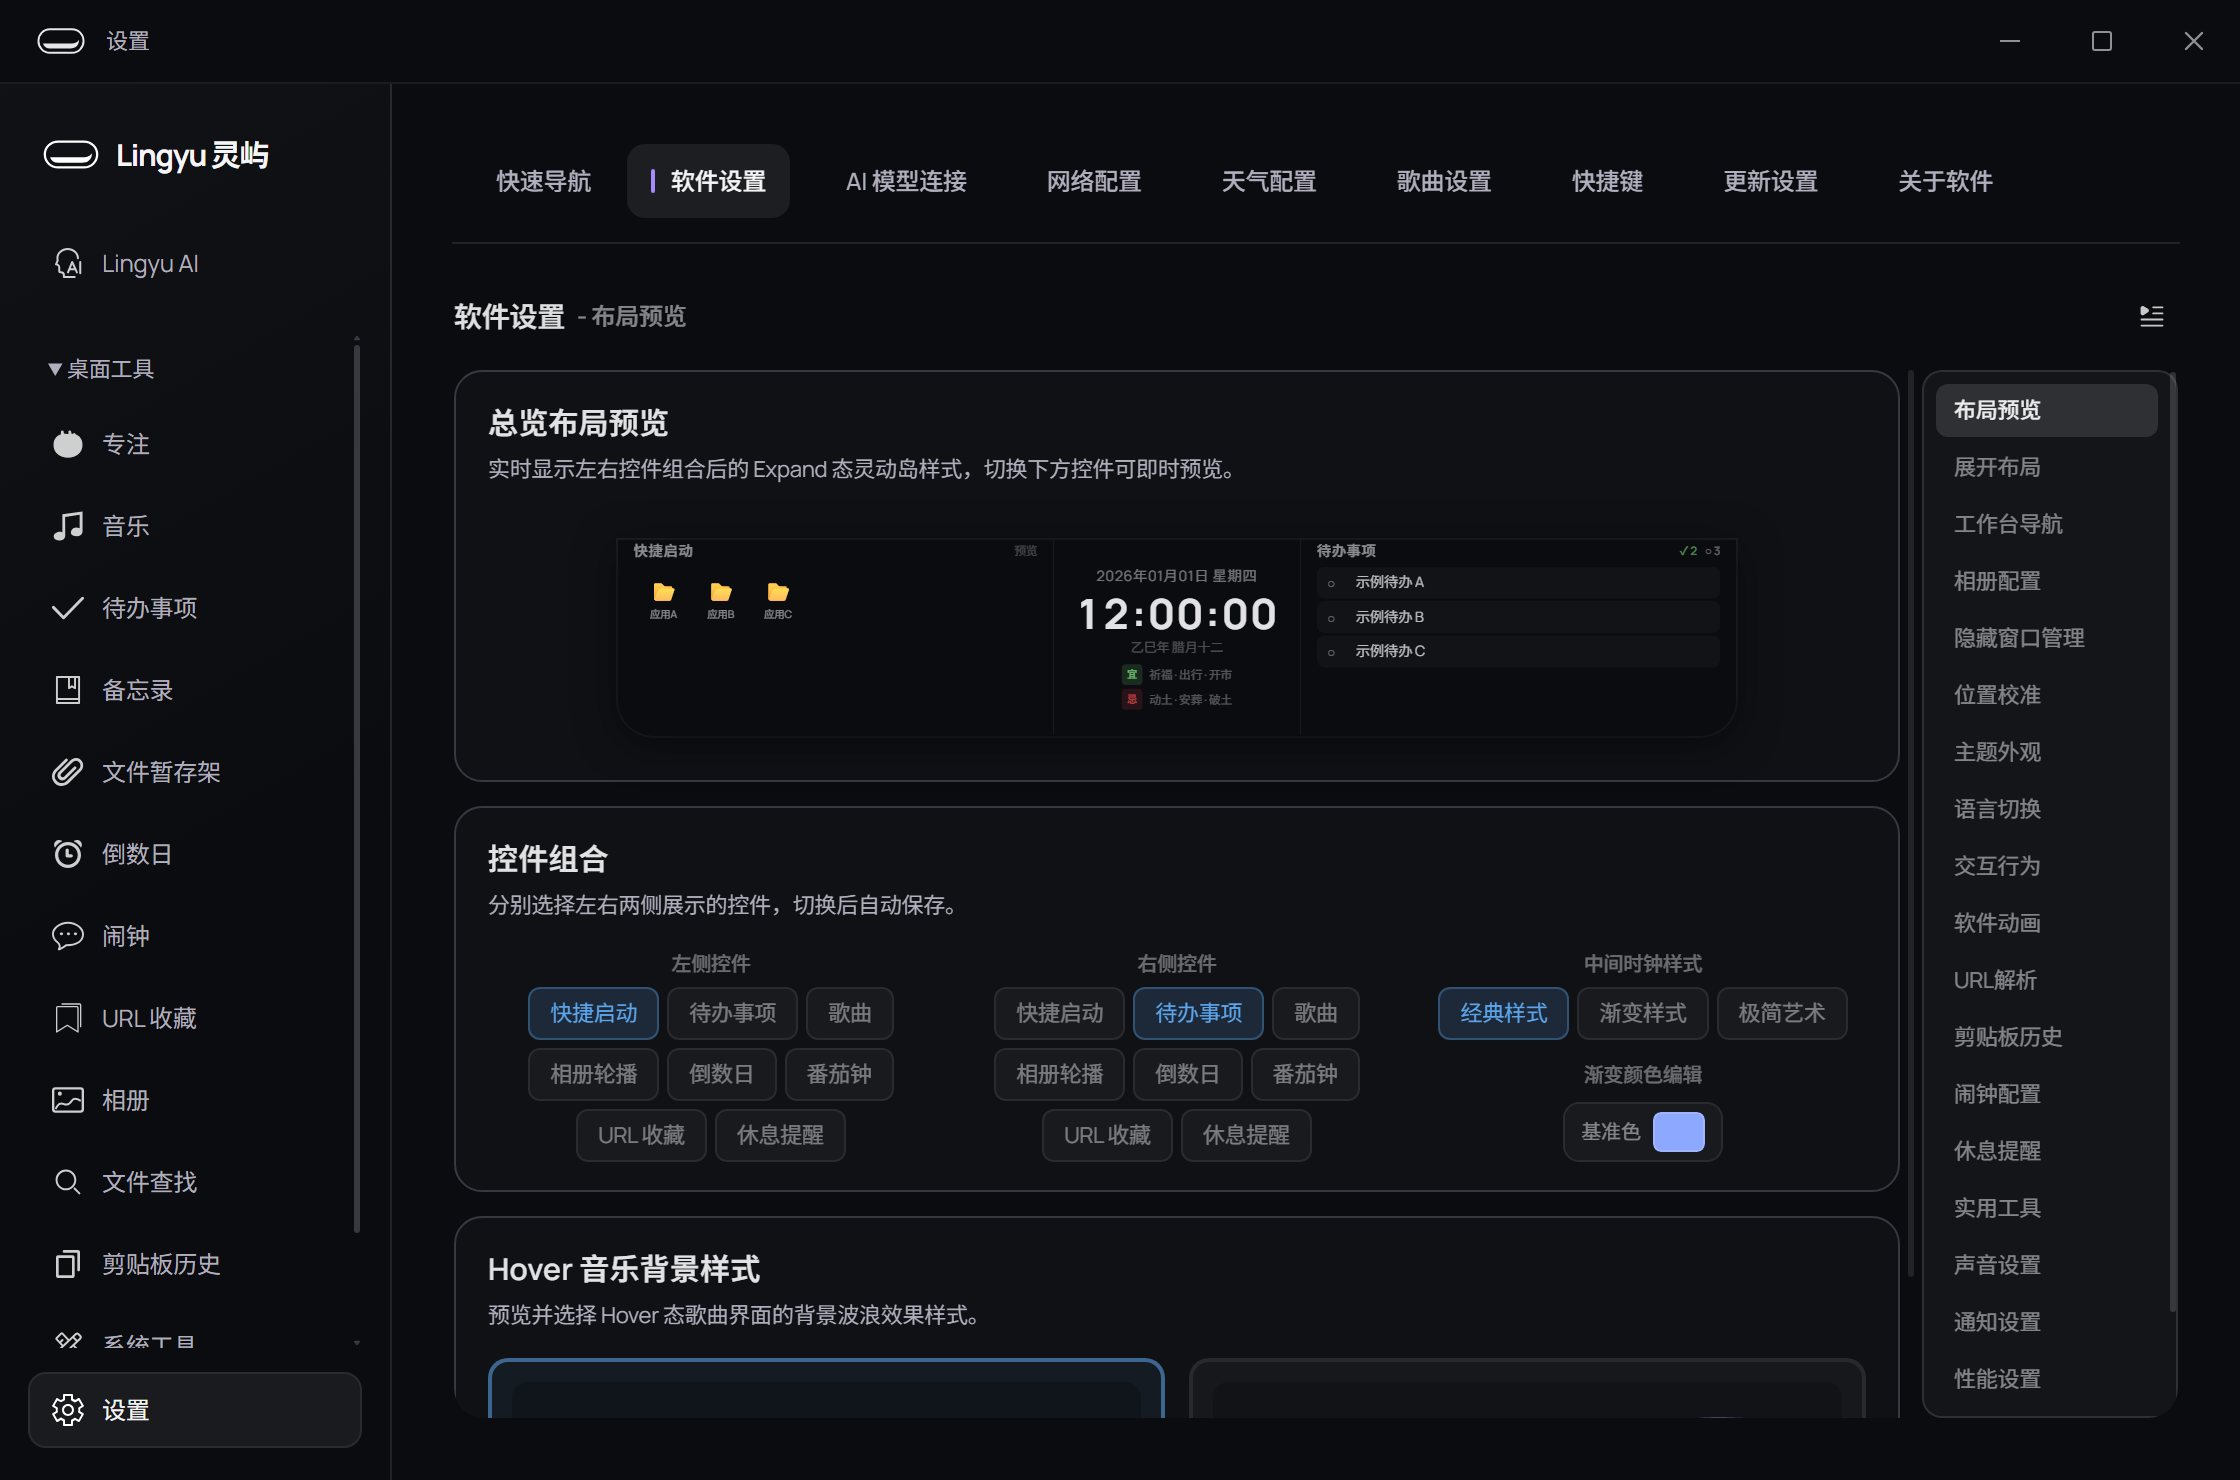Jump to 性能设置 section

(2046, 1379)
